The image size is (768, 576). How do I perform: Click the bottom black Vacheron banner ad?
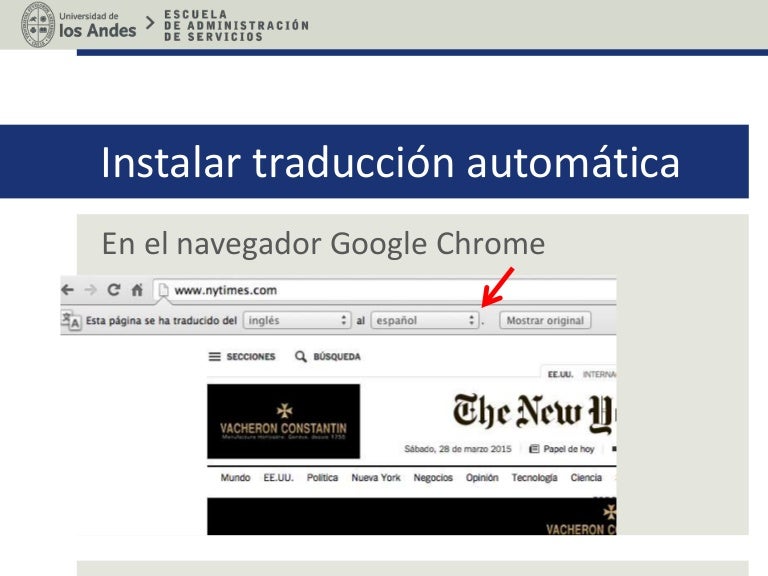(411, 516)
